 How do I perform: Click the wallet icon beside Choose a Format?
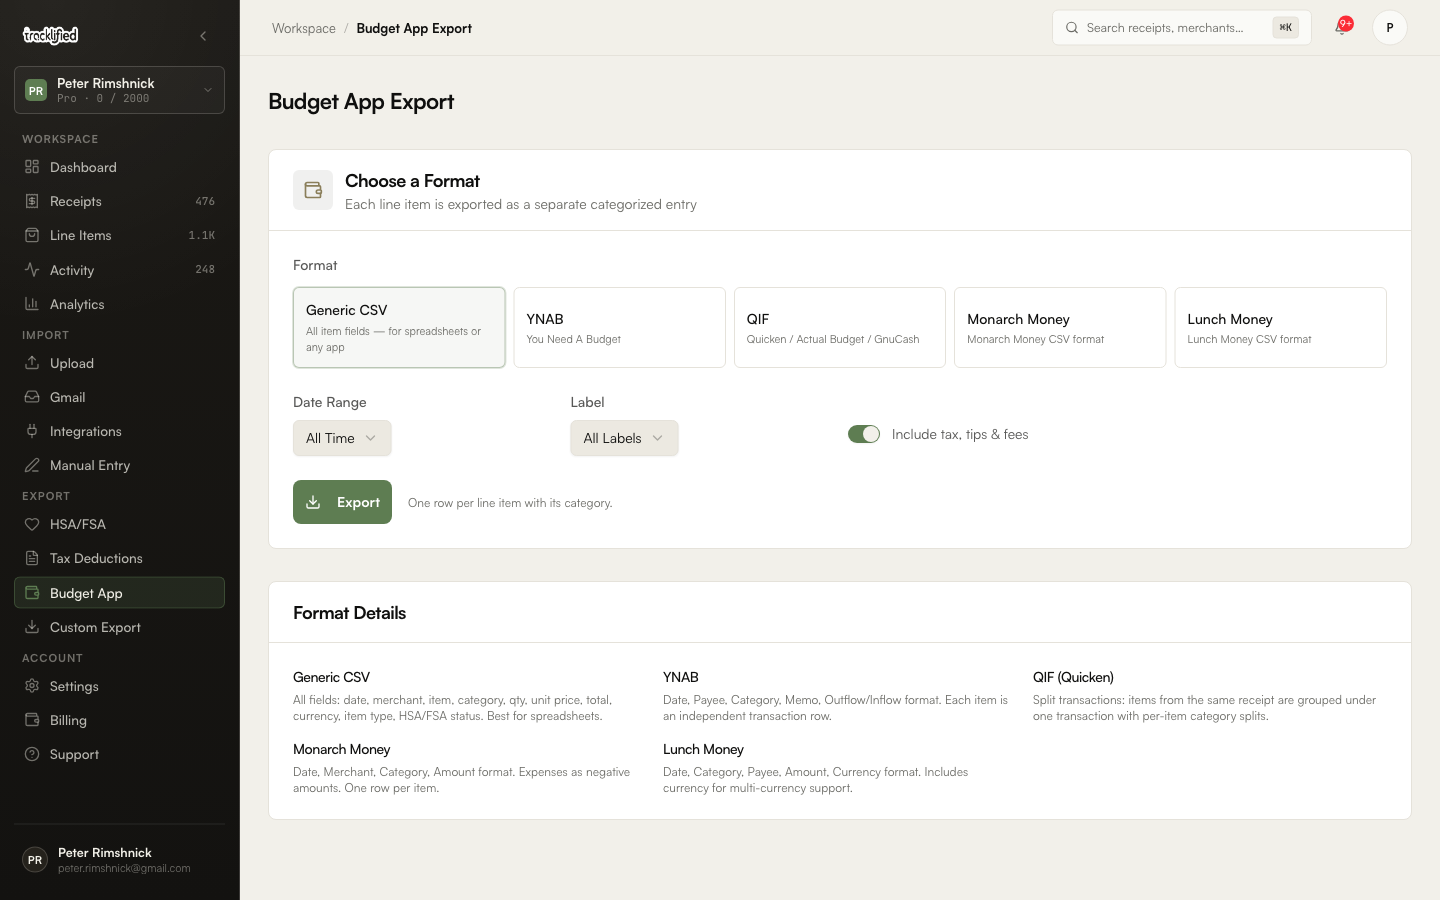point(313,190)
